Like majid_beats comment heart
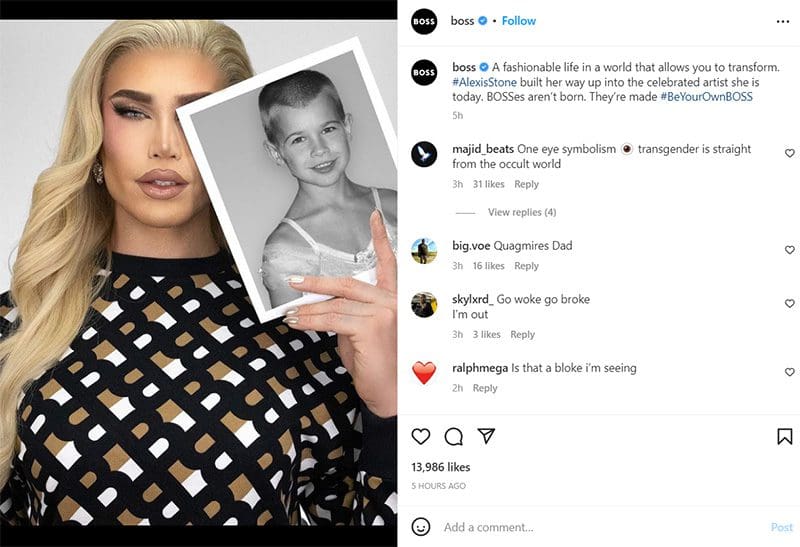The width and height of the screenshot is (800, 547). click(x=789, y=153)
